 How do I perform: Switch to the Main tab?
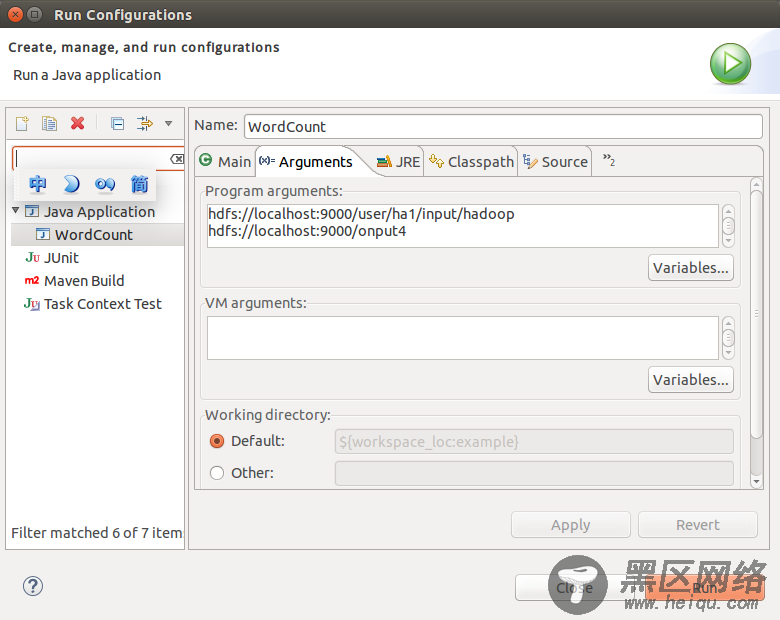[x=225, y=161]
